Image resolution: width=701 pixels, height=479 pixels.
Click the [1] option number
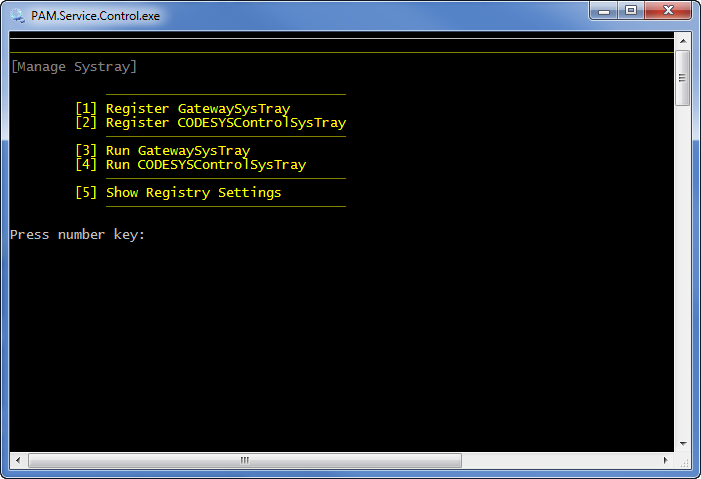[x=86, y=109]
